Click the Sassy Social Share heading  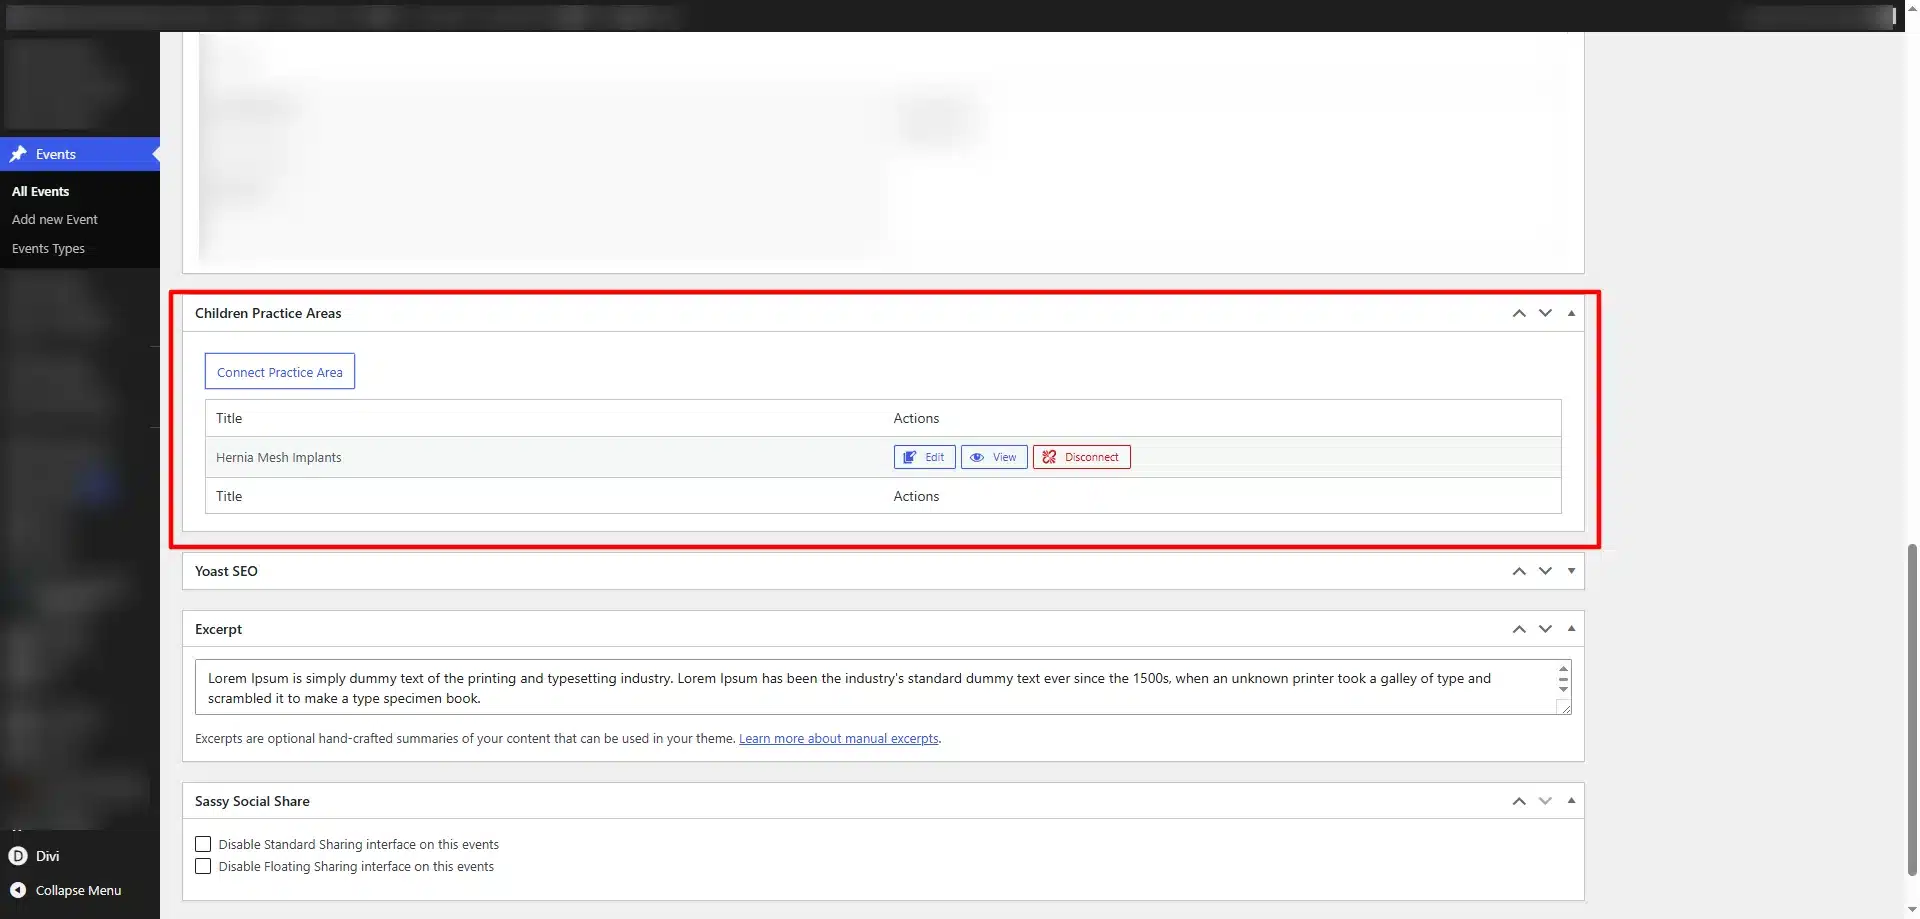[252, 801]
